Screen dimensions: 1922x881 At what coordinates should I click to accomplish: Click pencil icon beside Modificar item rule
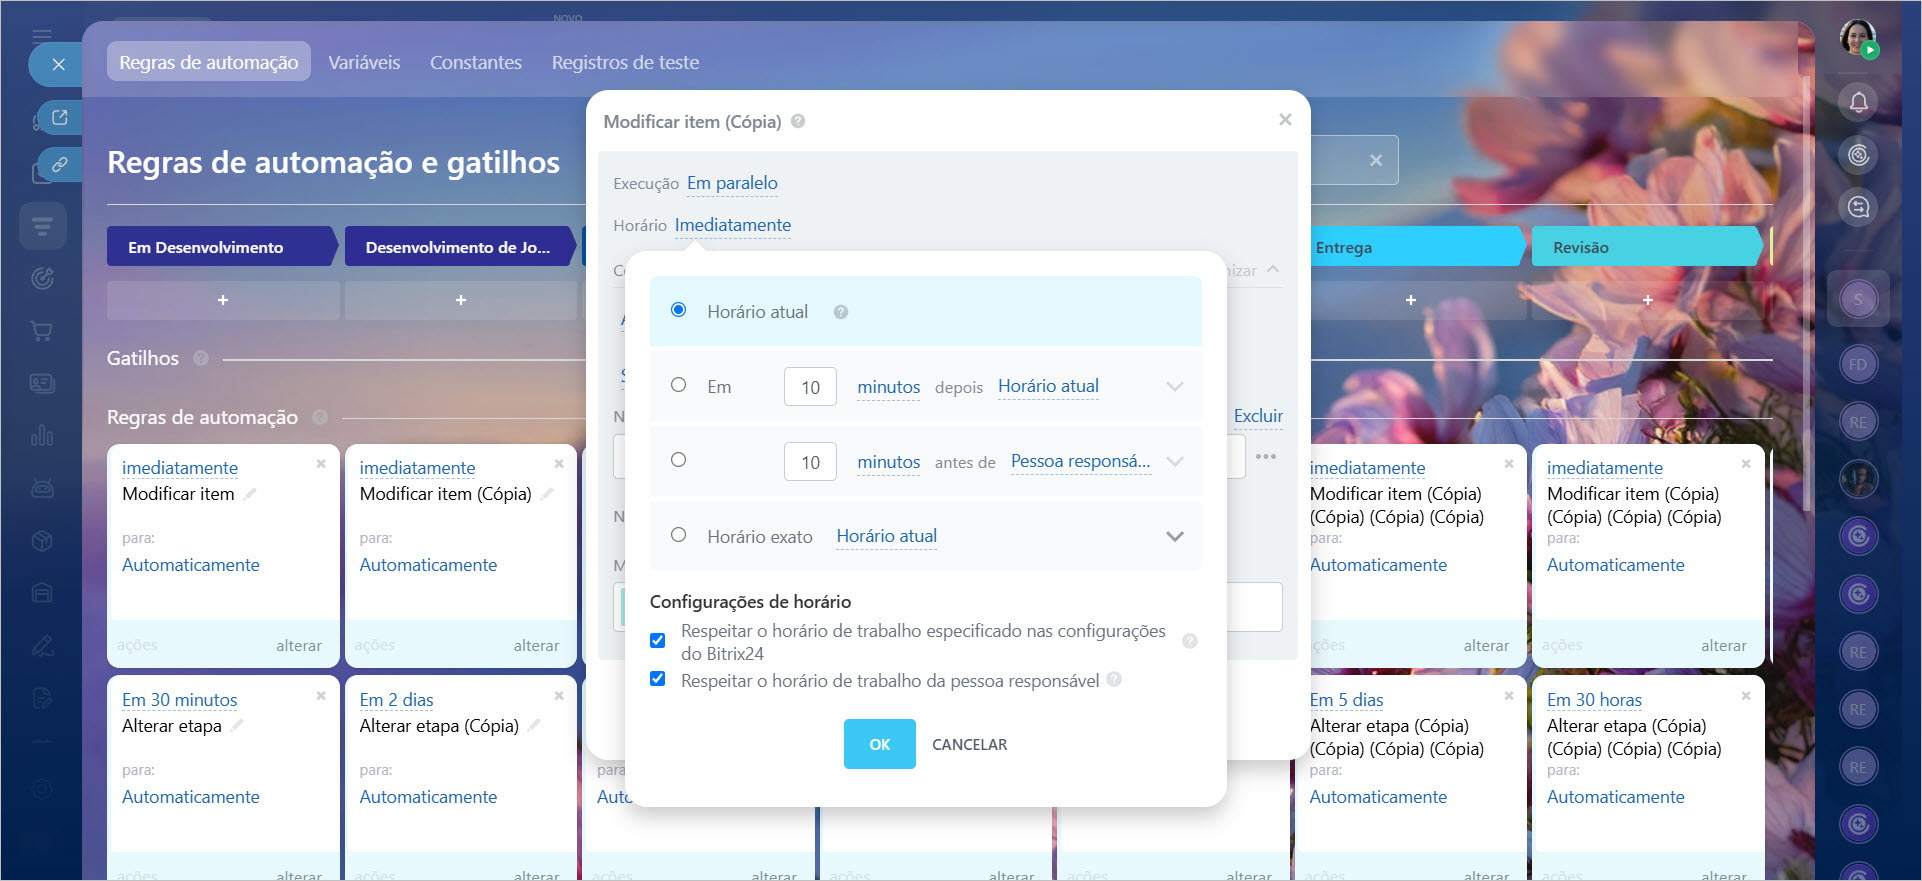pyautogui.click(x=250, y=494)
